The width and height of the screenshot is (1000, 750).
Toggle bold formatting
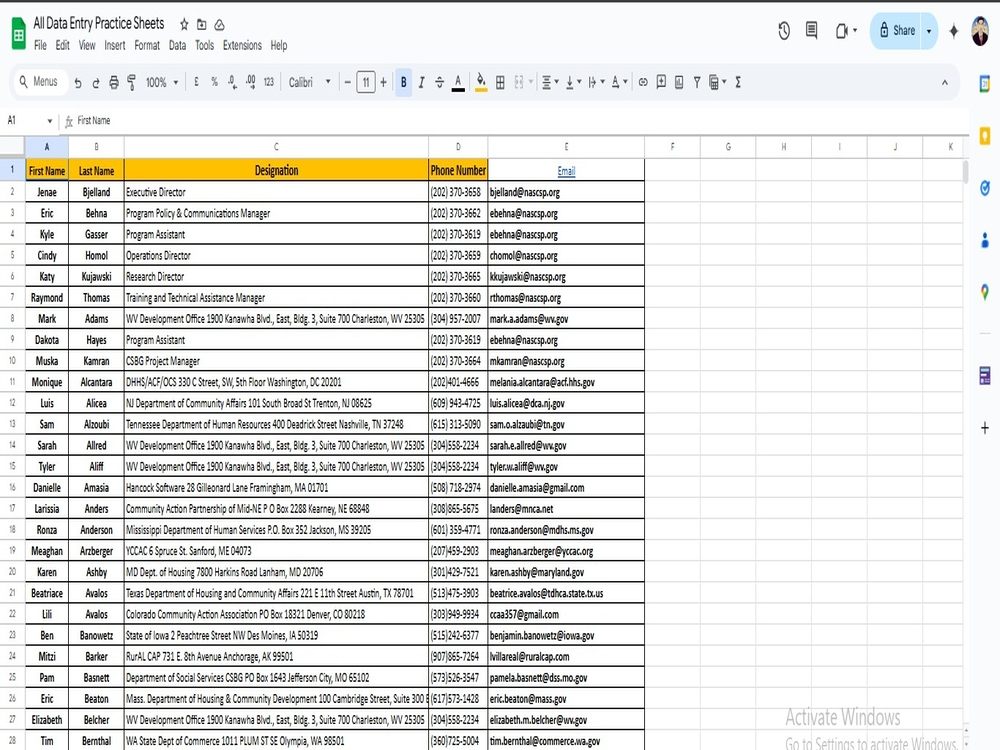point(404,82)
